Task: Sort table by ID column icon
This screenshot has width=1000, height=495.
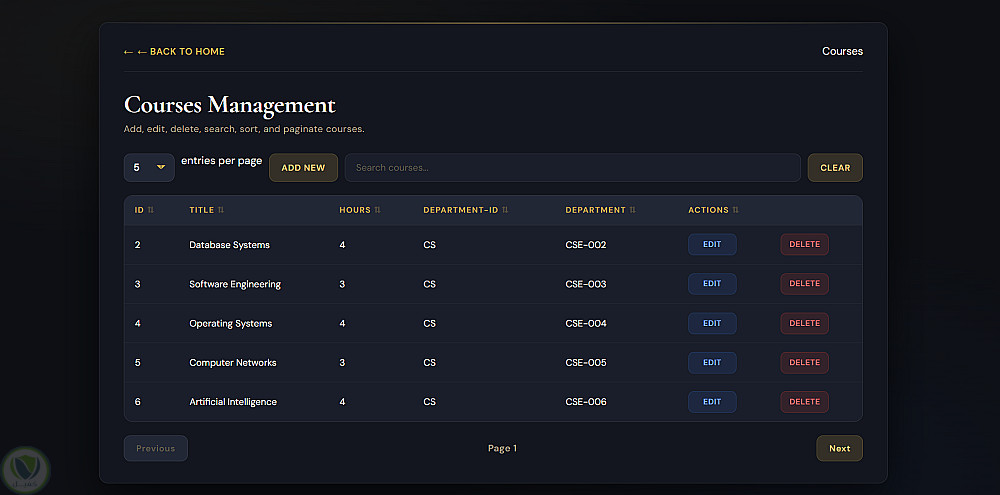Action: pos(151,210)
